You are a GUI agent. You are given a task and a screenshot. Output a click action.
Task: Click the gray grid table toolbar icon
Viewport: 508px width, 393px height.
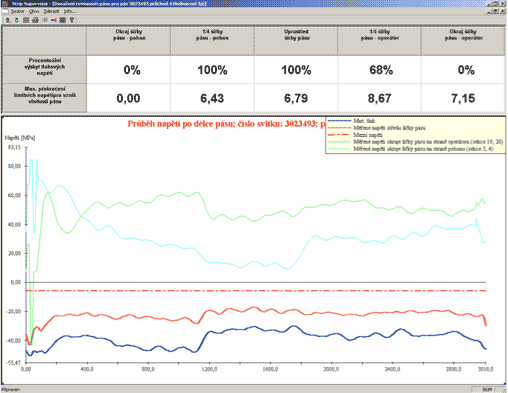point(26,20)
